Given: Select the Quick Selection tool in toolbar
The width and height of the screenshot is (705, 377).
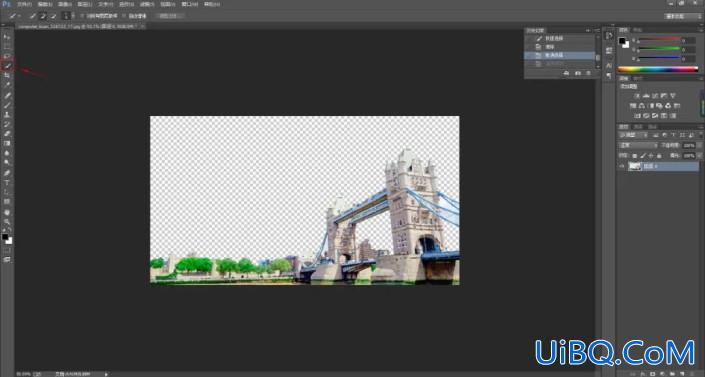Looking at the screenshot, I should [7, 66].
